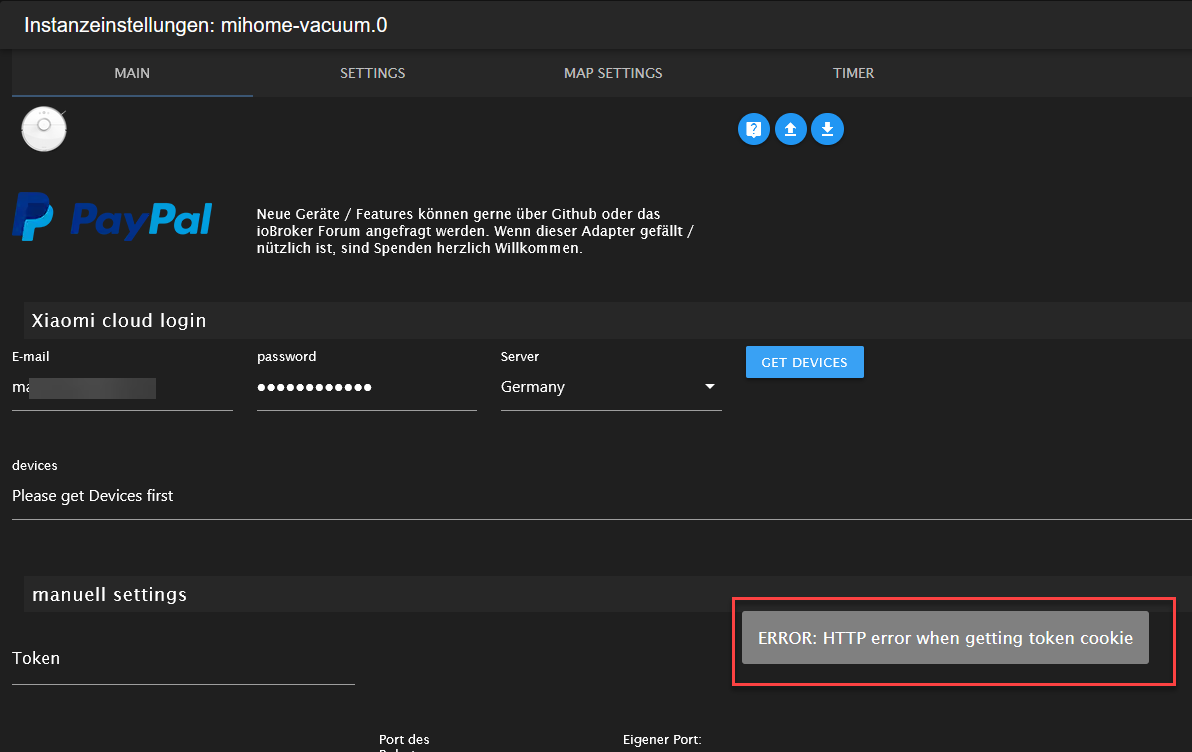Click the donation text about Github requests
Screen dimensions: 1192x752
[475, 231]
